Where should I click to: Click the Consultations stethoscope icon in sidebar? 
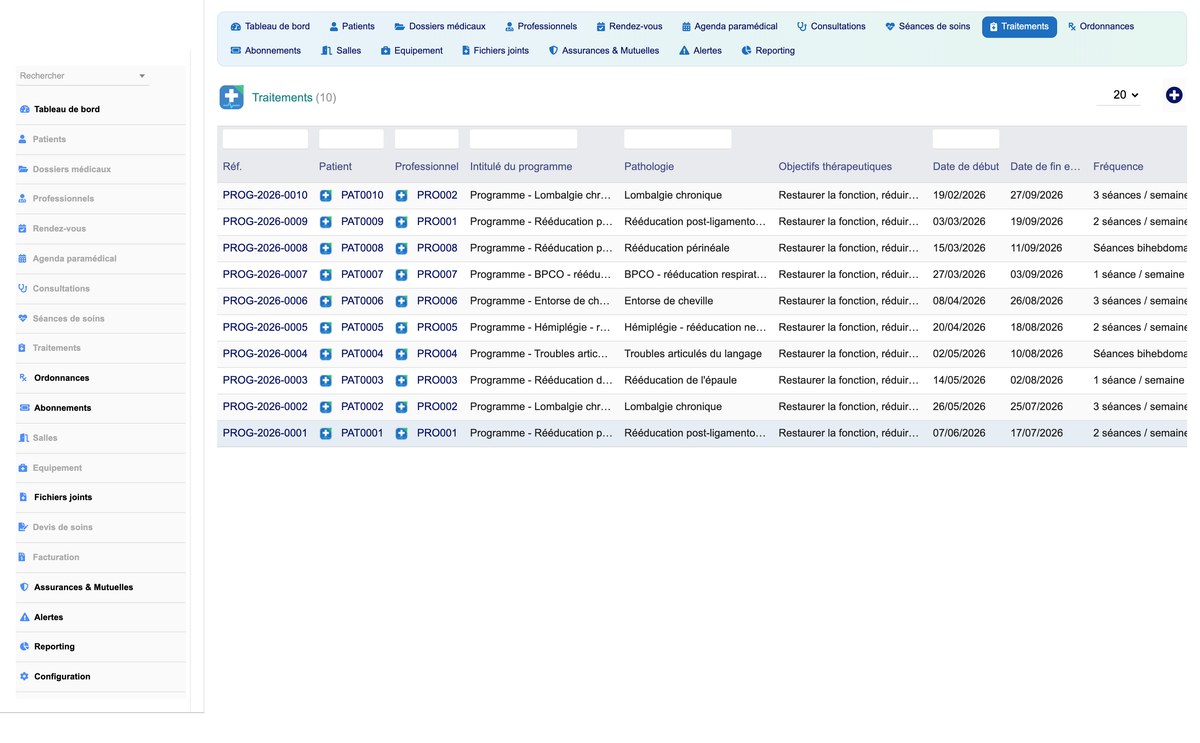(x=23, y=288)
